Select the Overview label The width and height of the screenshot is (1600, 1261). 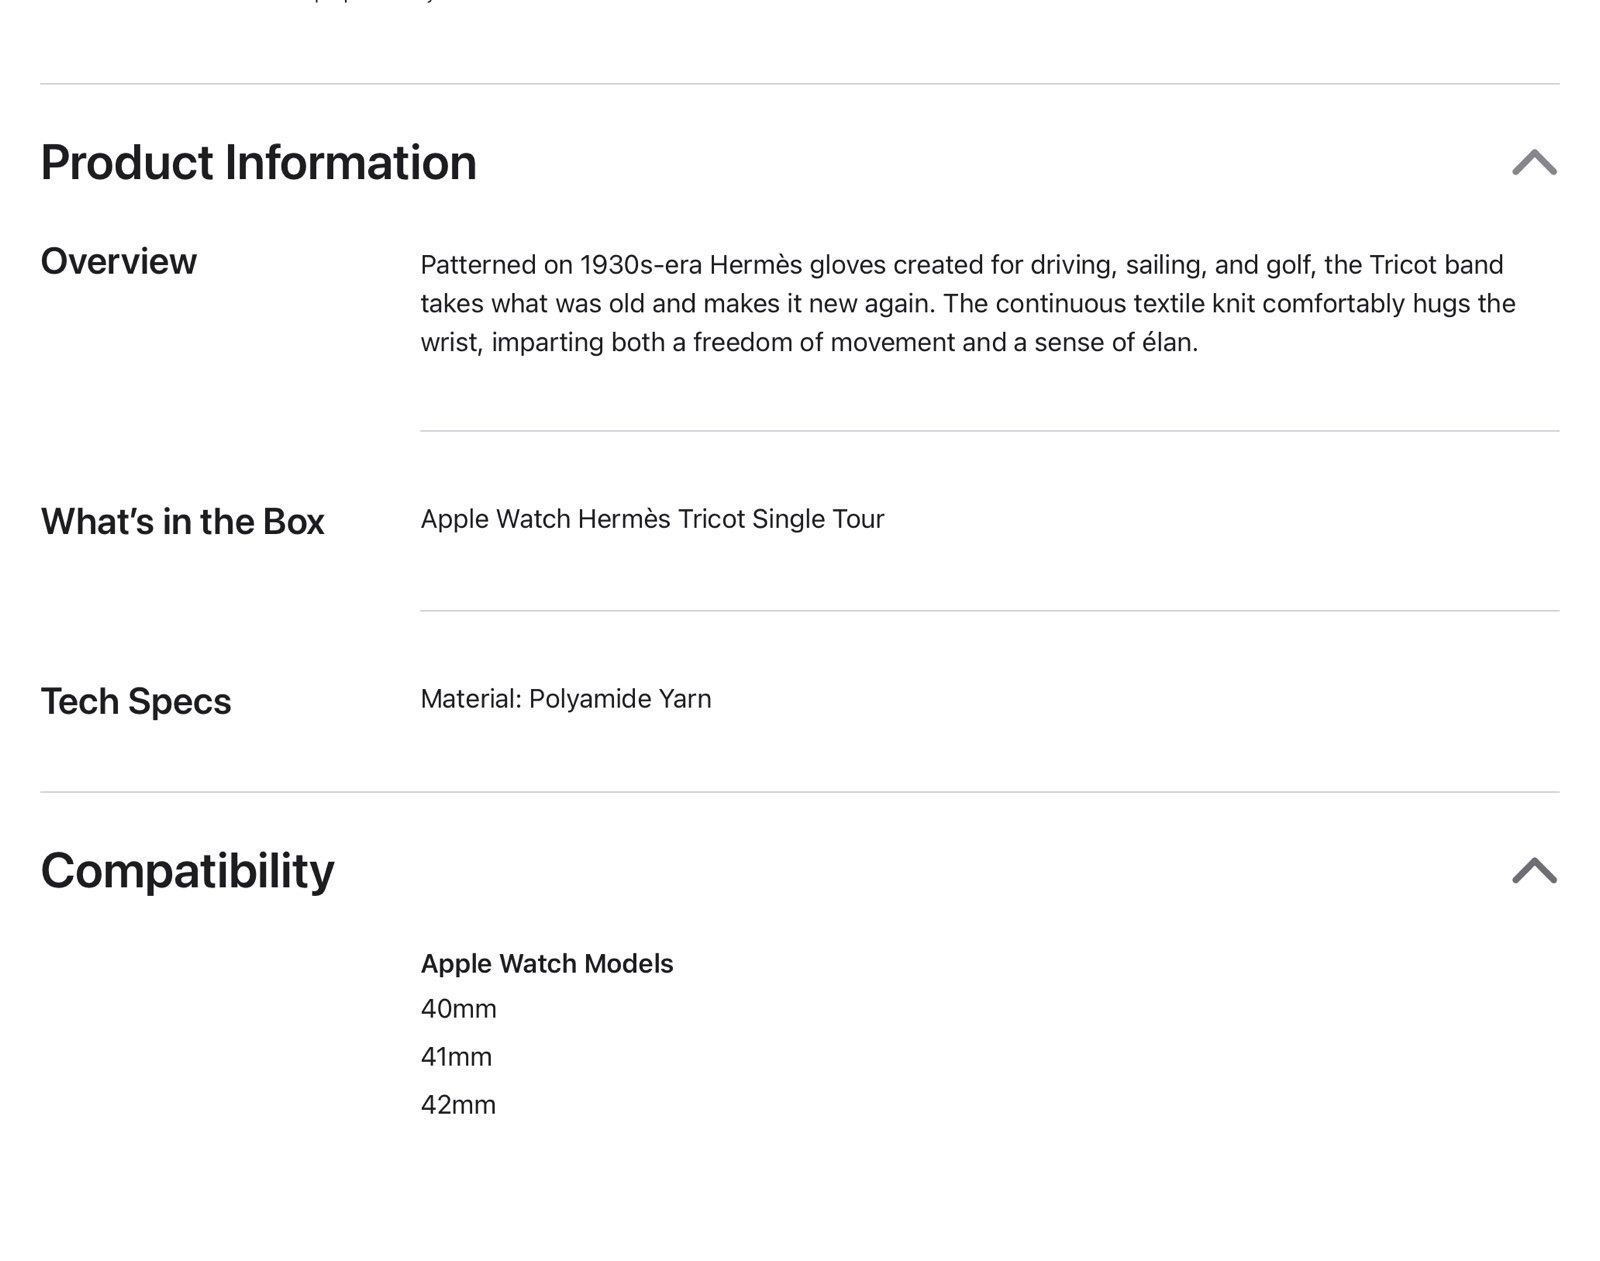pos(119,261)
